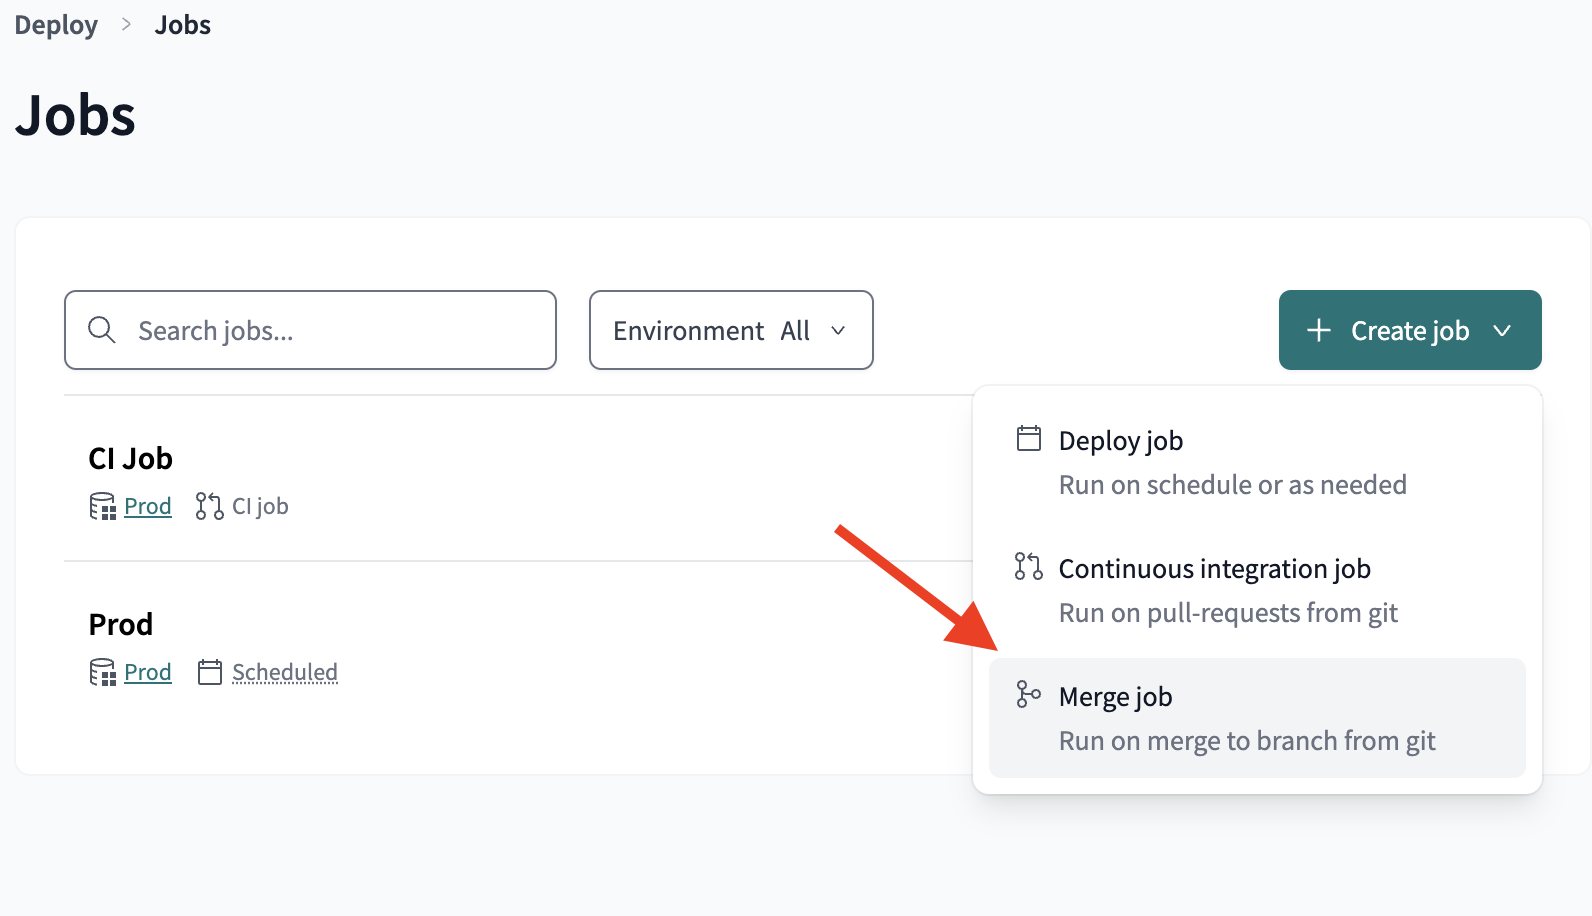
Task: Click Jobs in the breadcrumb
Action: point(183,25)
